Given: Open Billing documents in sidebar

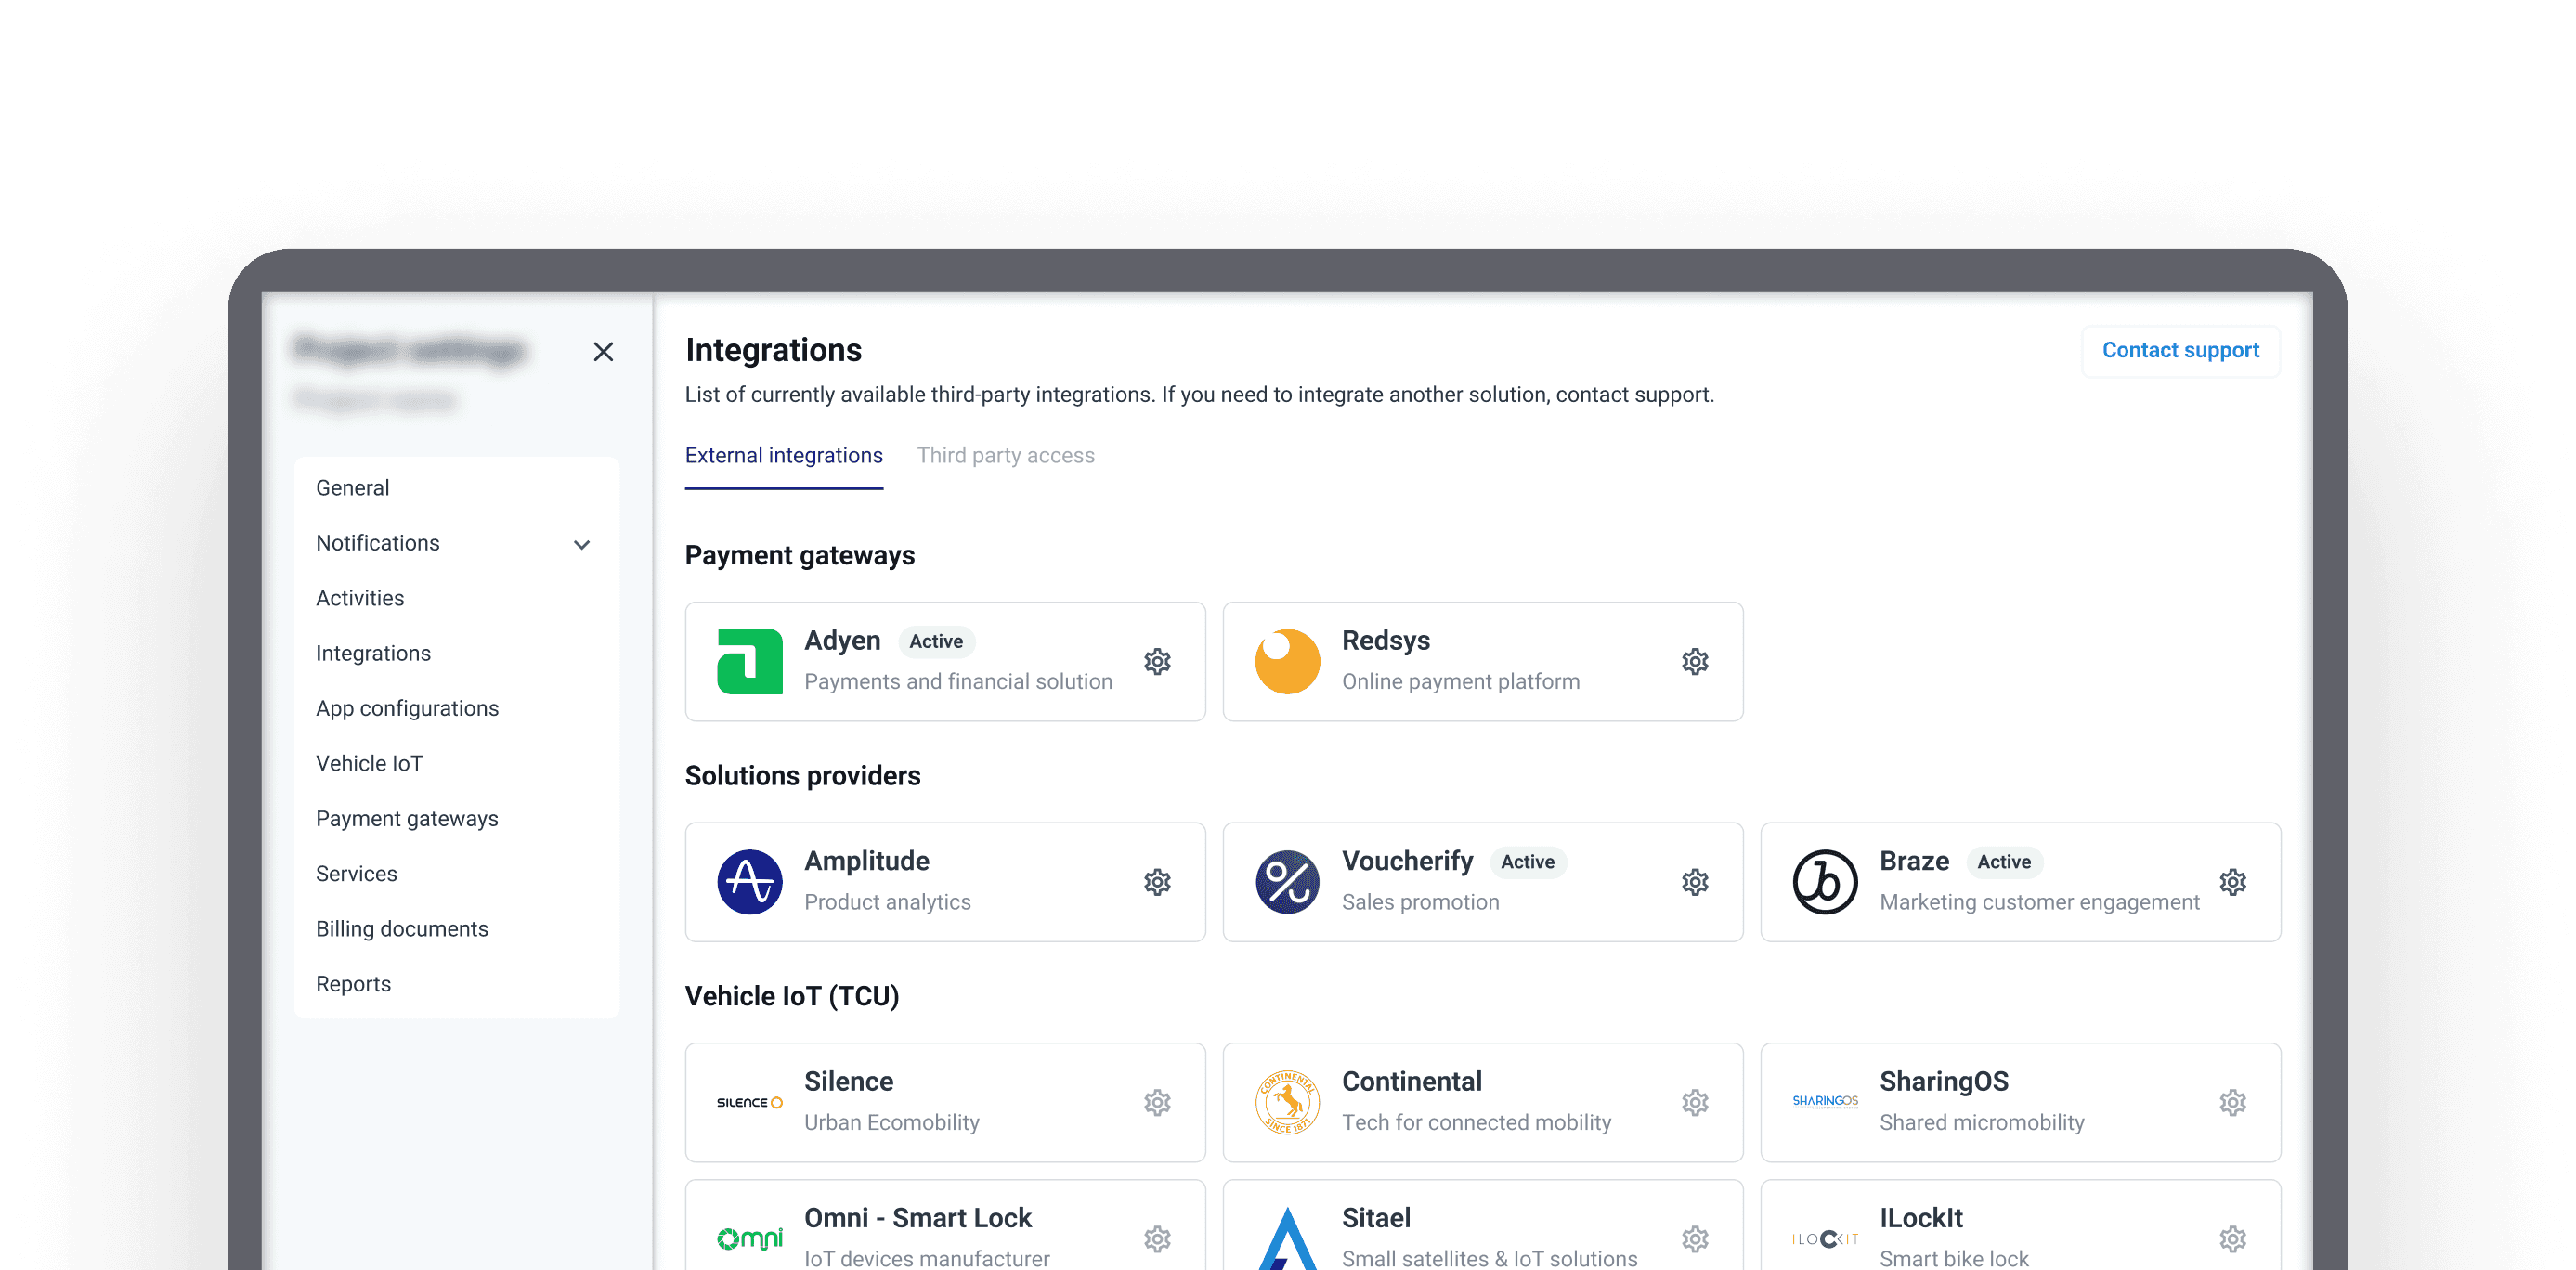Looking at the screenshot, I should tap(402, 928).
